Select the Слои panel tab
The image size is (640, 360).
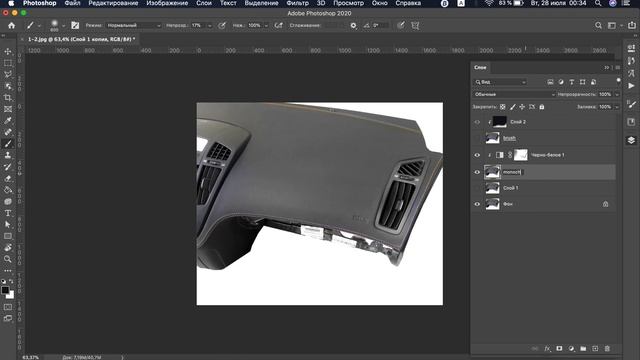tap(480, 67)
